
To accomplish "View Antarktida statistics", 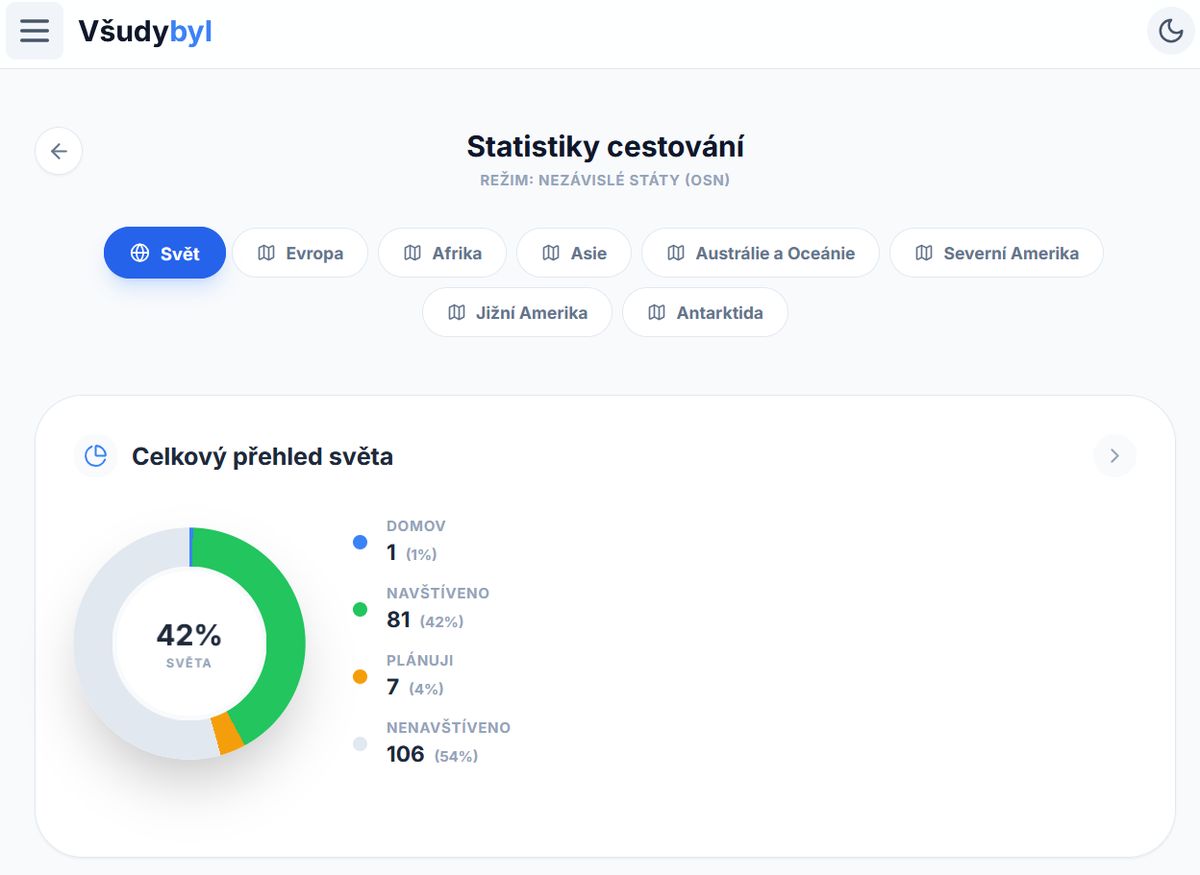I will 705,313.
